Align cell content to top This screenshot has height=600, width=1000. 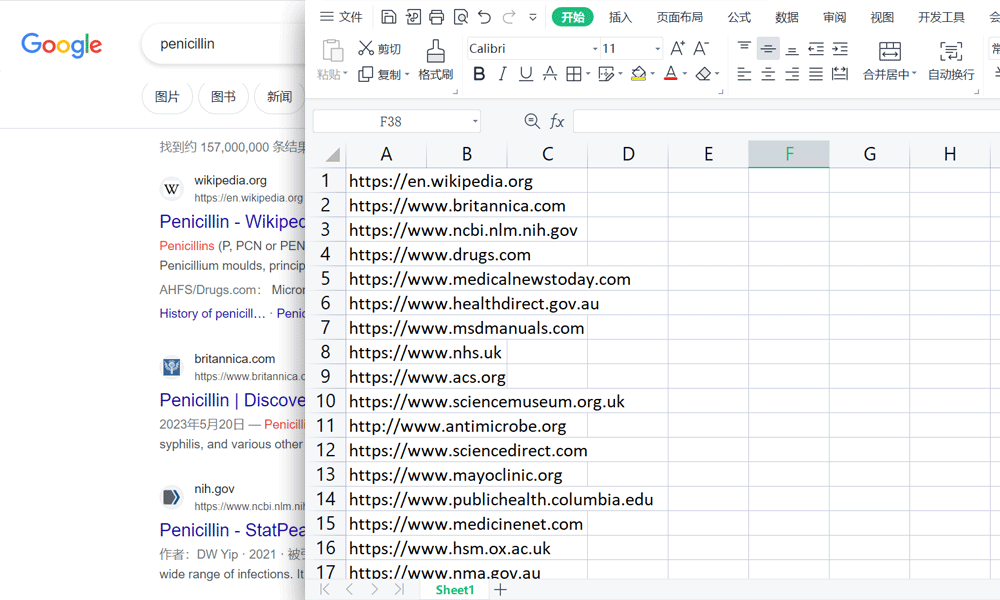tap(744, 48)
